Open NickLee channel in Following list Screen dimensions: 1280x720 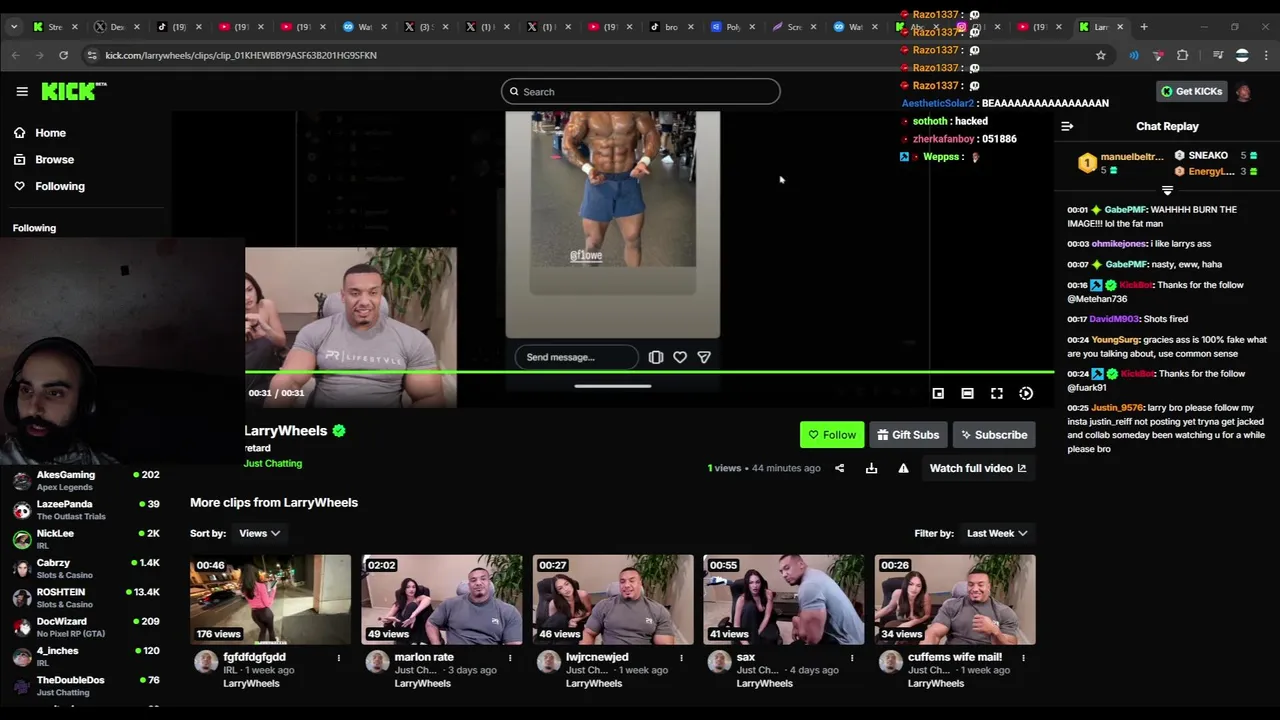coord(86,539)
